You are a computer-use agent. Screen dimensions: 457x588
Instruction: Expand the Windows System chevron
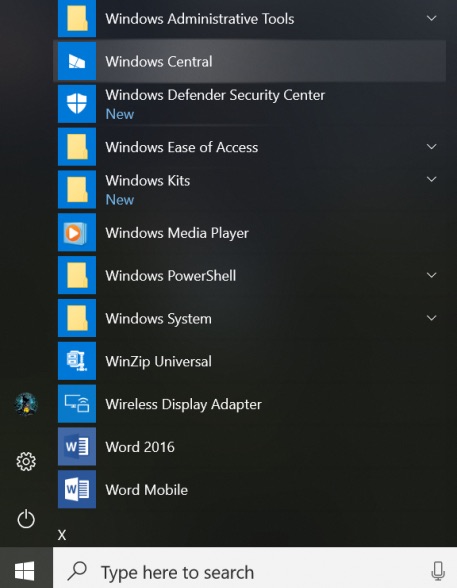432,318
